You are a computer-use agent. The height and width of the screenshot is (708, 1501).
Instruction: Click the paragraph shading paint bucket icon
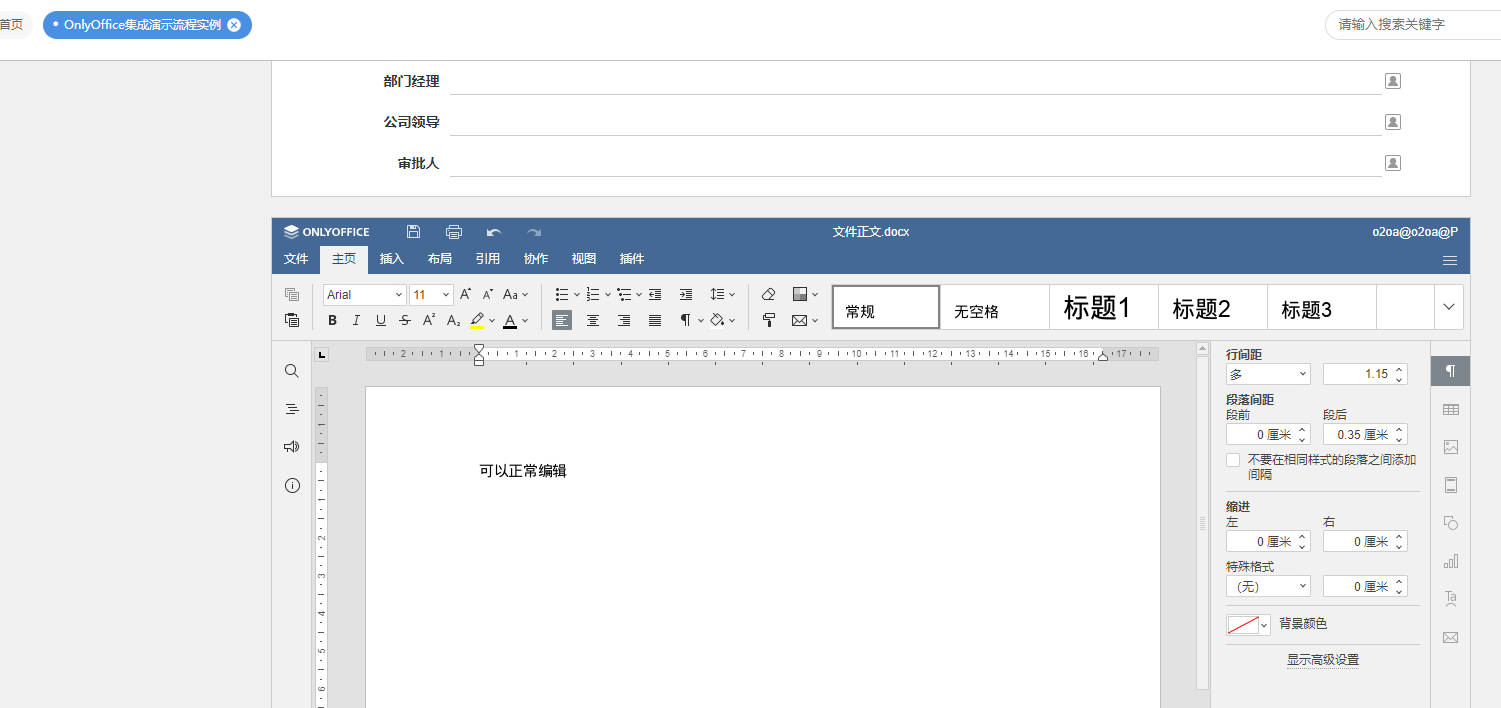coord(717,320)
